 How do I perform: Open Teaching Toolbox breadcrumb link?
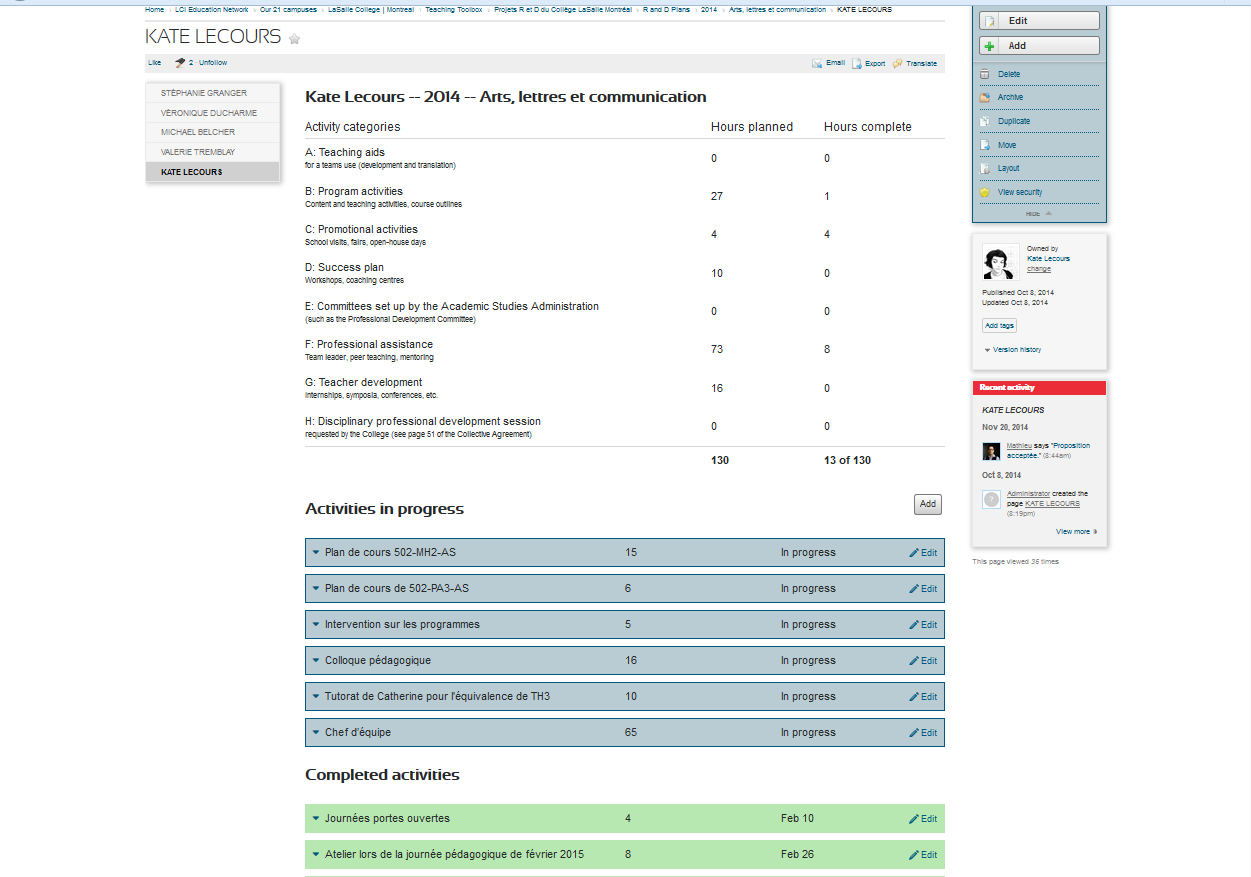click(x=454, y=9)
